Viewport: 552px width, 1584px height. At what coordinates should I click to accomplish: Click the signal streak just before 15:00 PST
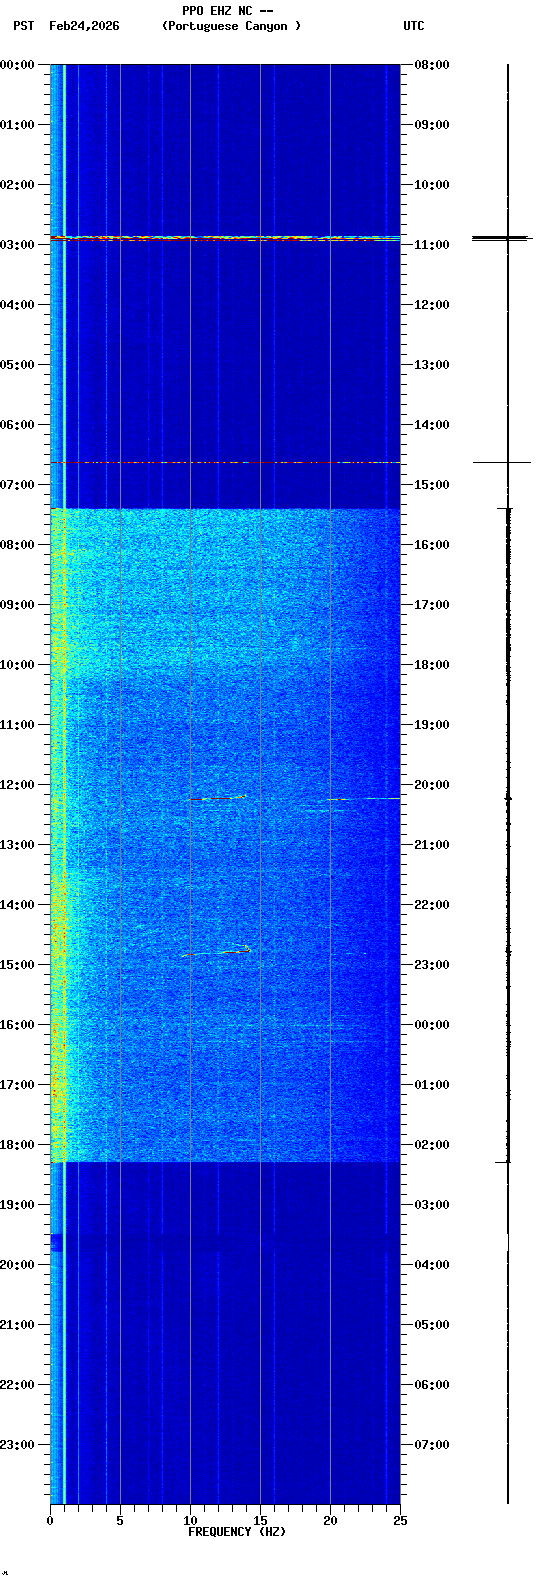click(216, 951)
